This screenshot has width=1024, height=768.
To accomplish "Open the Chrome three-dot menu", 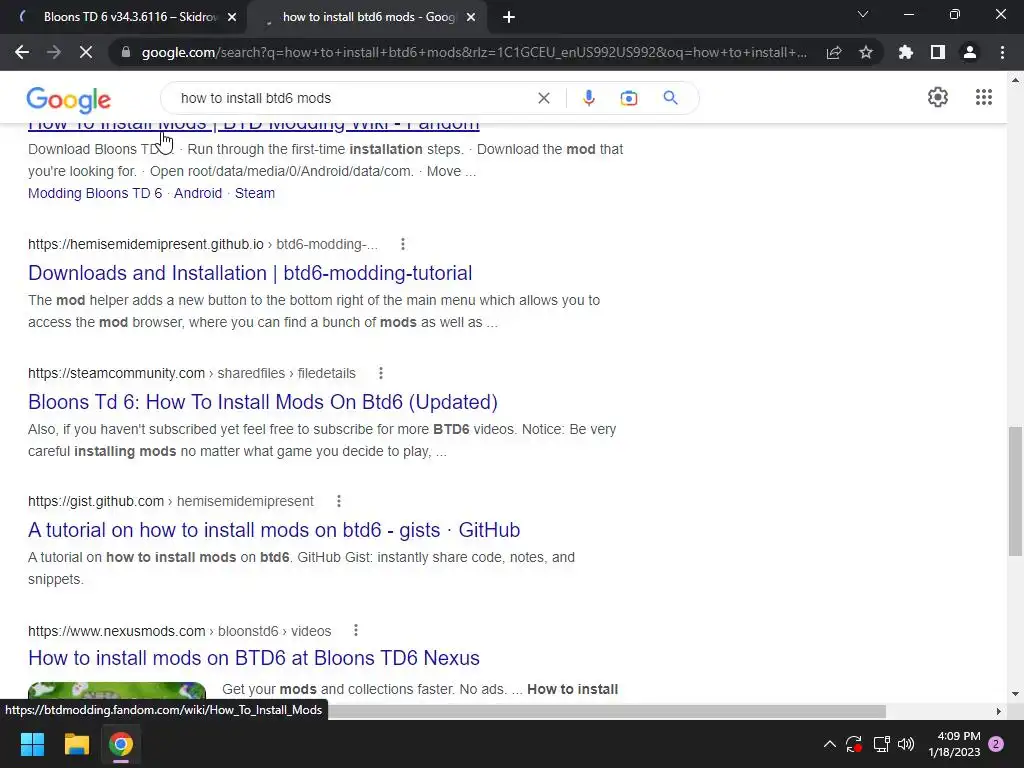I will 1002,52.
